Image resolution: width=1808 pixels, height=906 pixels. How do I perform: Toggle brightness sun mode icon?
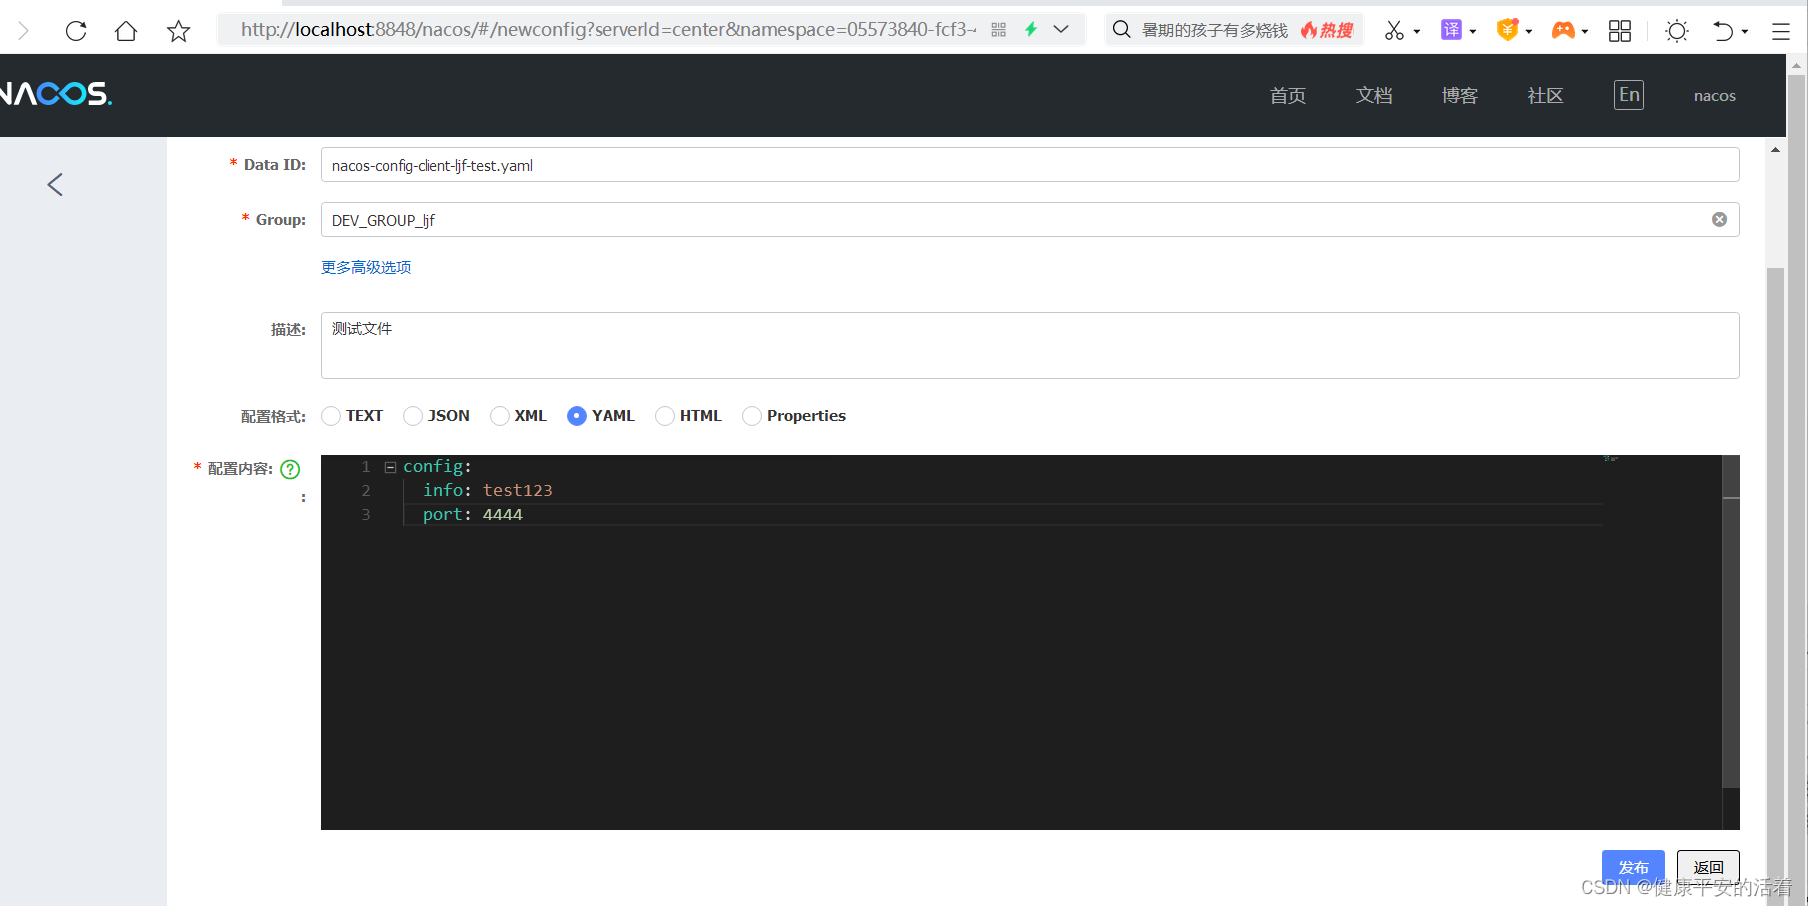(x=1677, y=31)
